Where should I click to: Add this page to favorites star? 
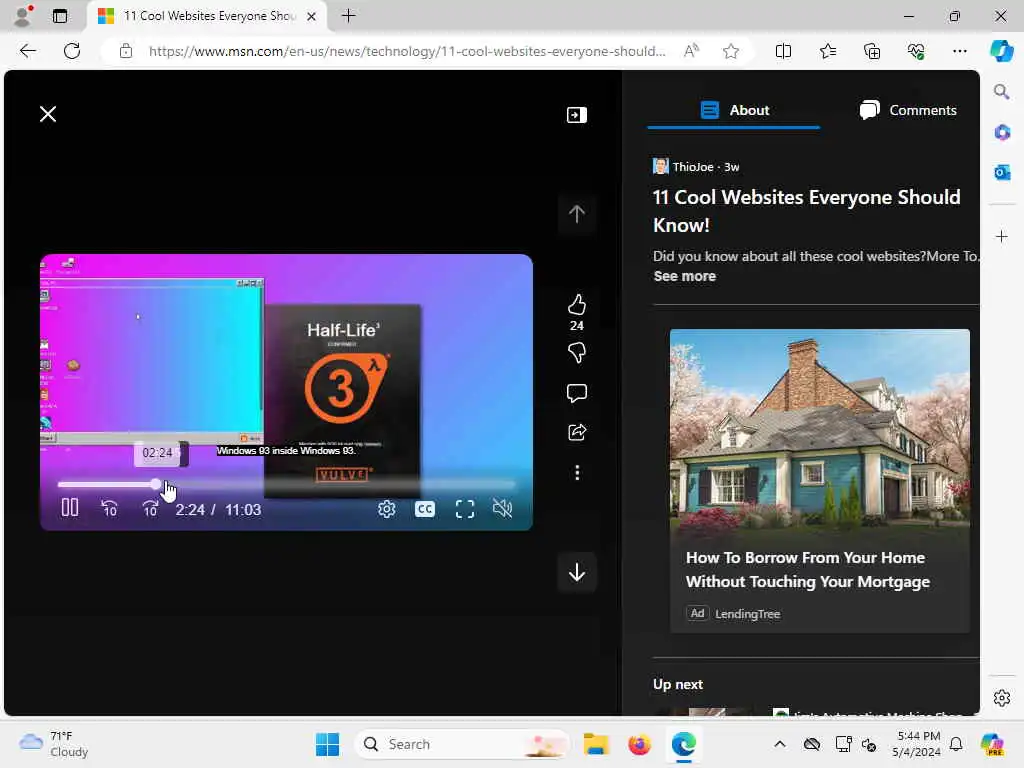coord(731,51)
